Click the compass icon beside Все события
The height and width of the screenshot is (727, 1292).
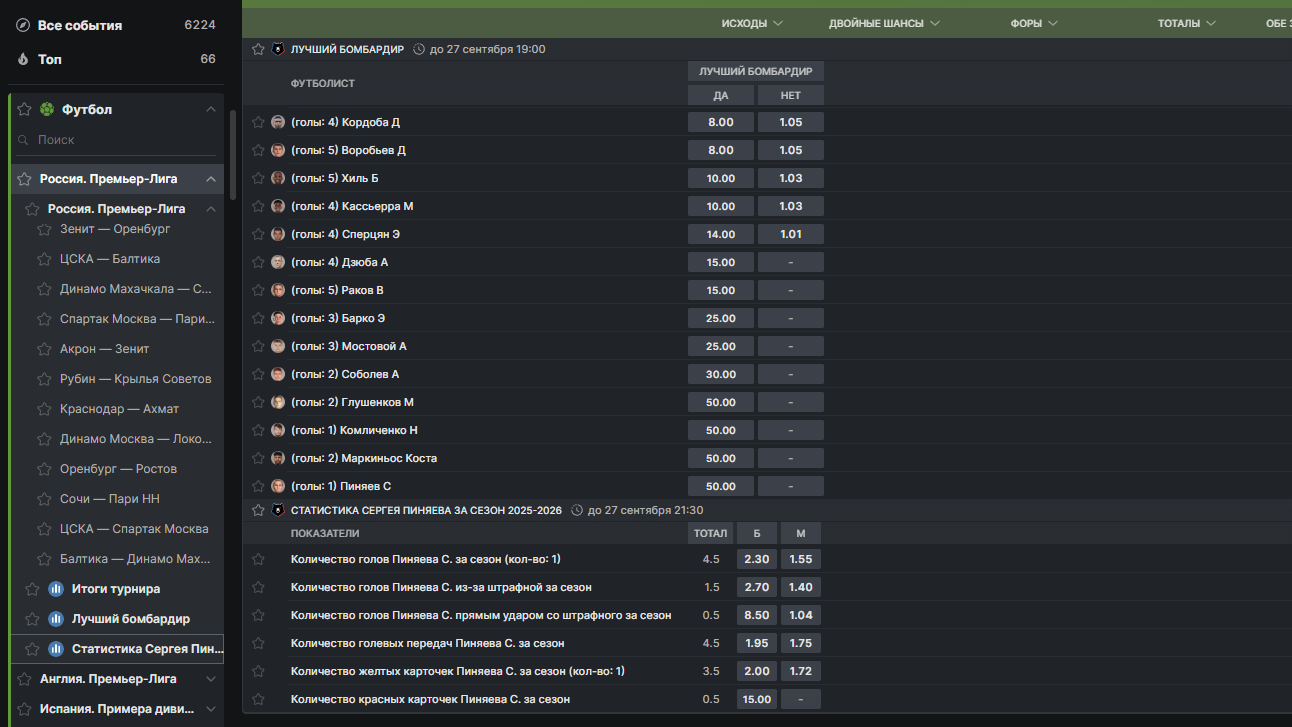coord(23,25)
